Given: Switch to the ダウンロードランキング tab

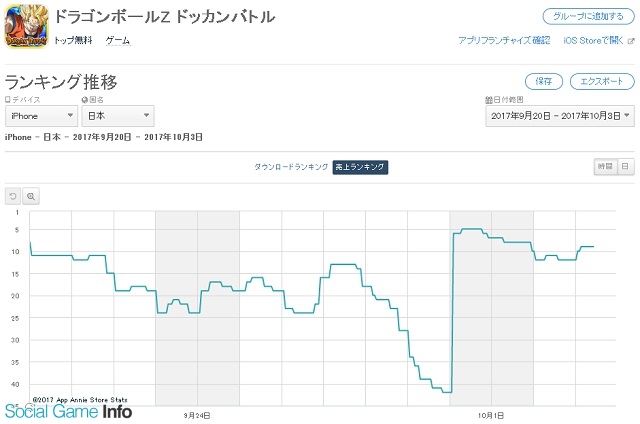Looking at the screenshot, I should [x=291, y=167].
